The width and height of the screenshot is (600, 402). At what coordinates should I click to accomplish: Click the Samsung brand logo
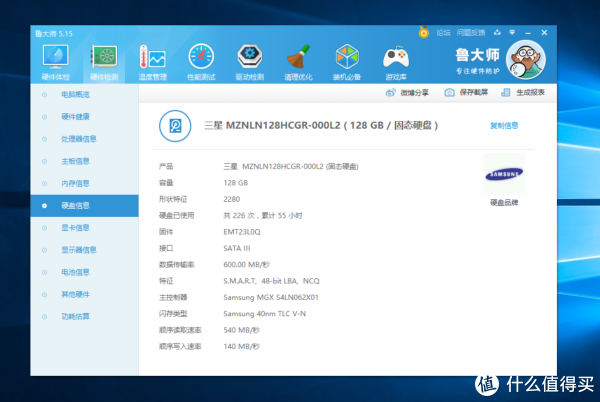pyautogui.click(x=504, y=174)
